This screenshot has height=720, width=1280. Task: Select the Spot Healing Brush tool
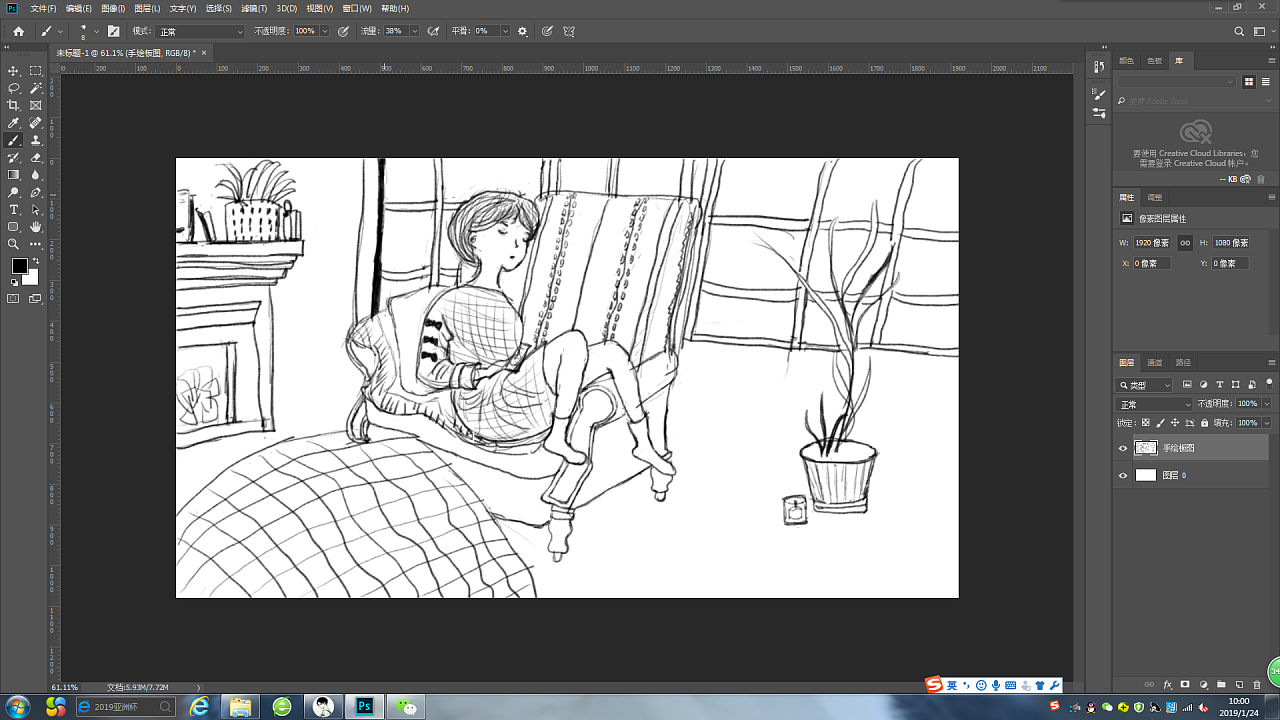point(36,123)
